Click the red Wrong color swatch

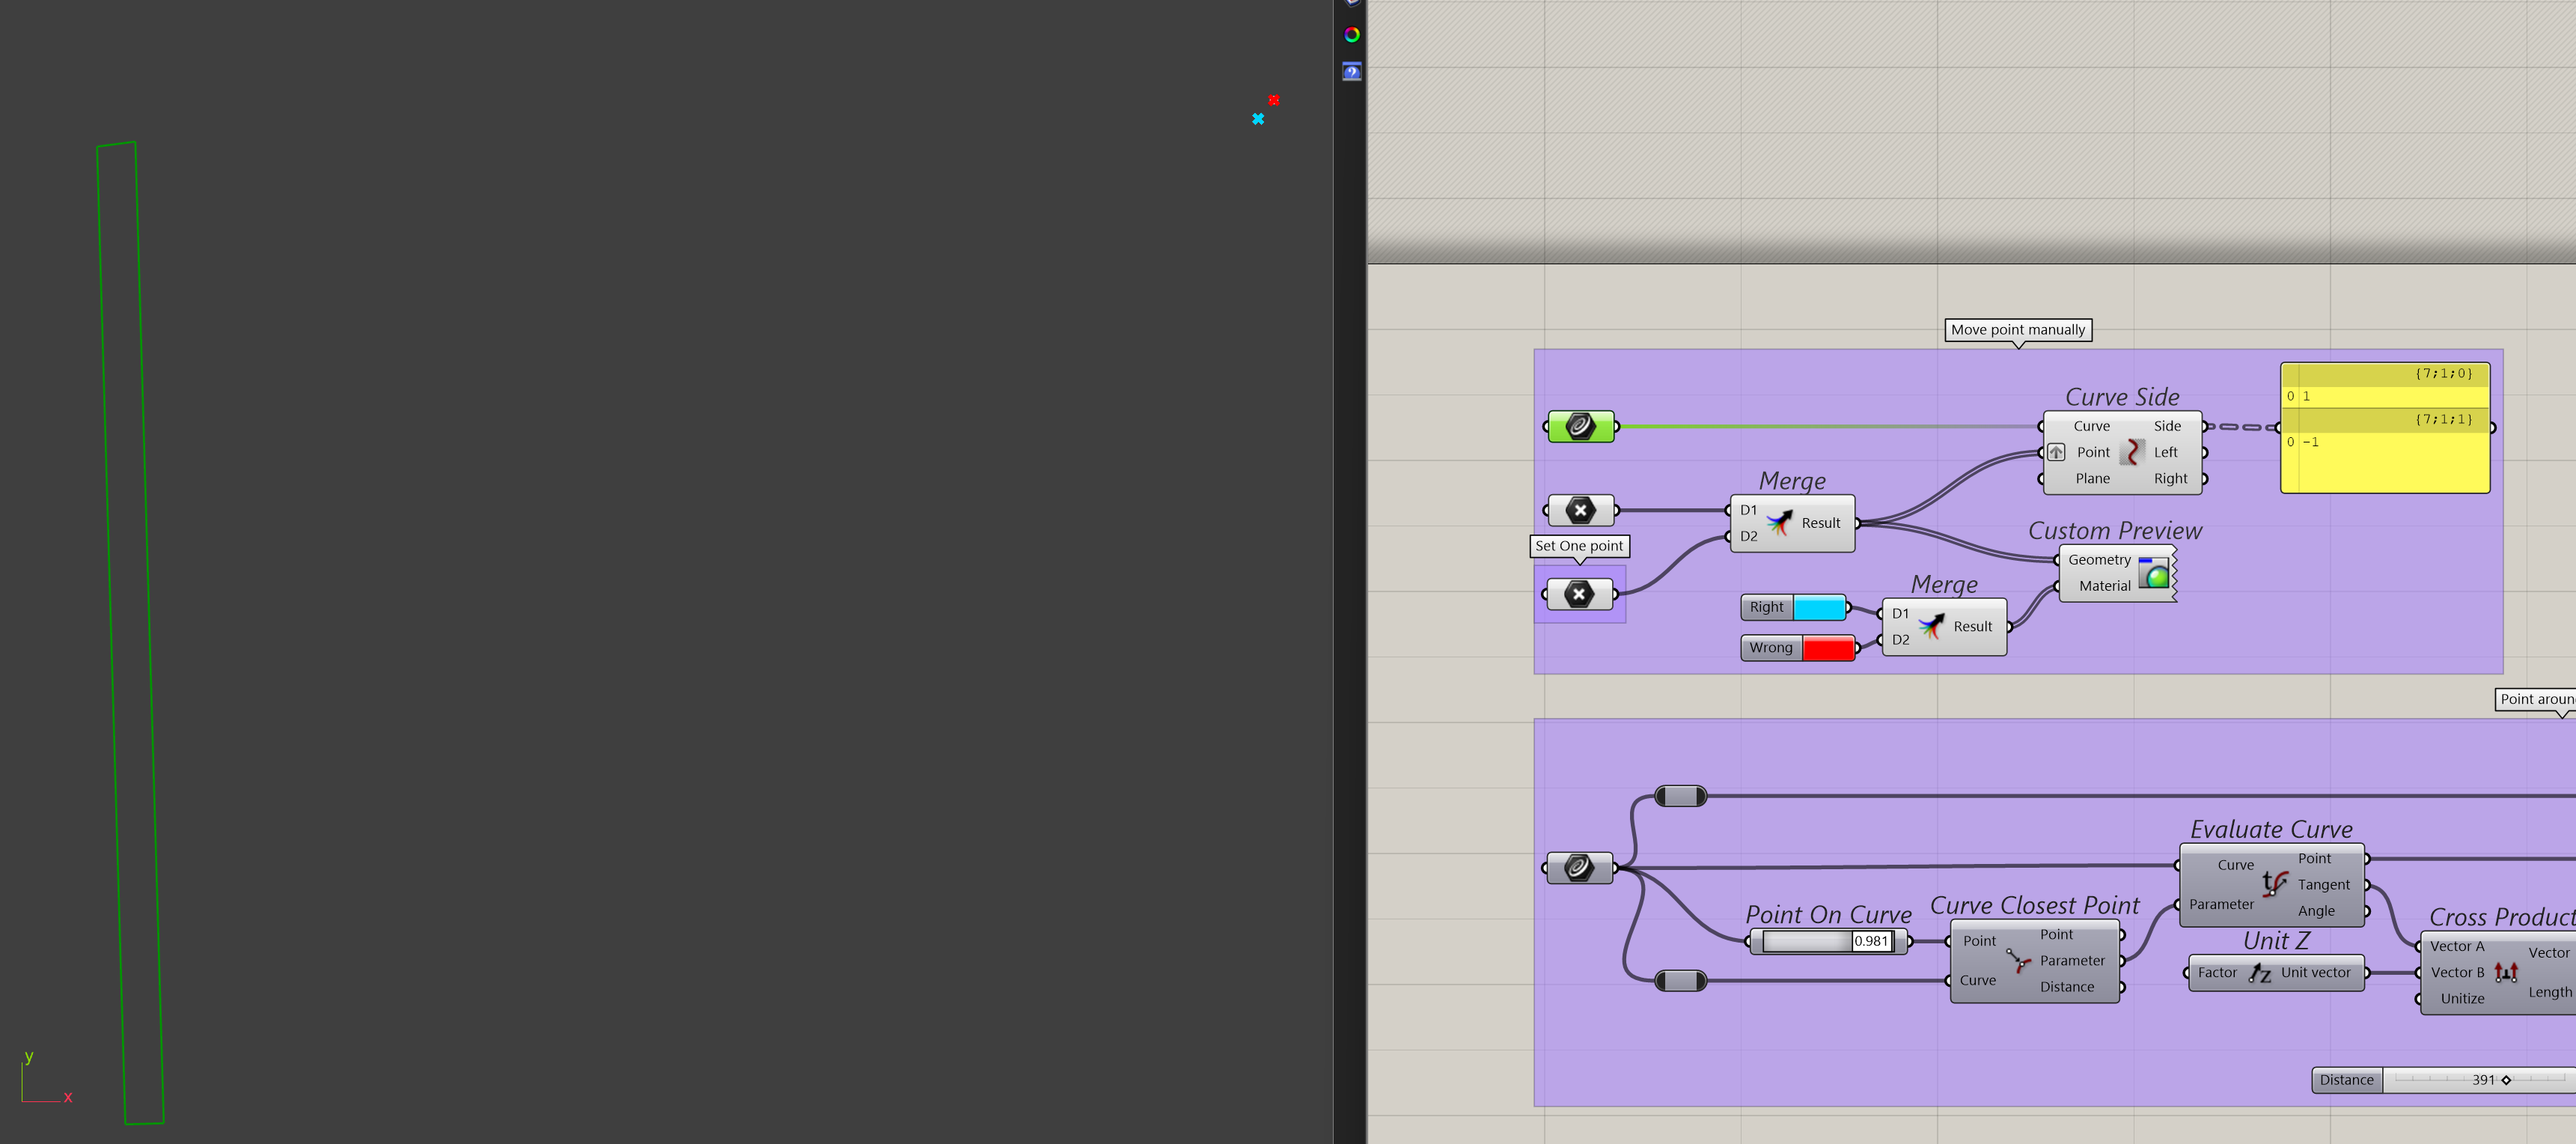point(1828,648)
